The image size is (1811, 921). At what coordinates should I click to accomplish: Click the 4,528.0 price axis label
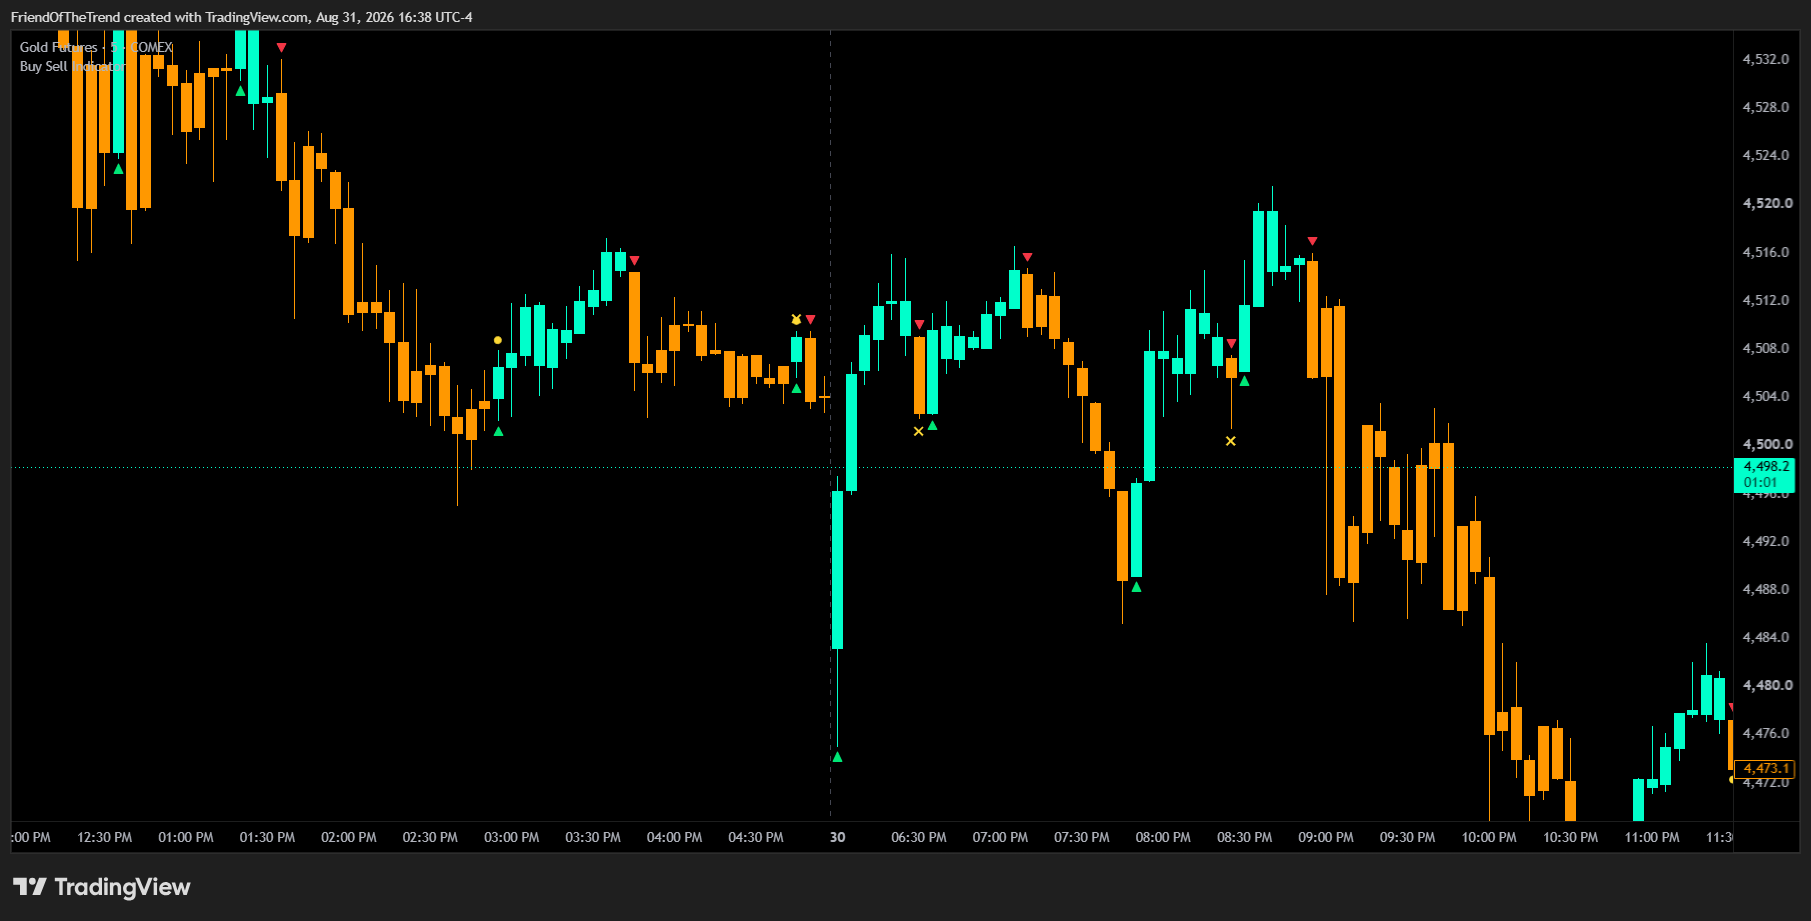point(1766,107)
